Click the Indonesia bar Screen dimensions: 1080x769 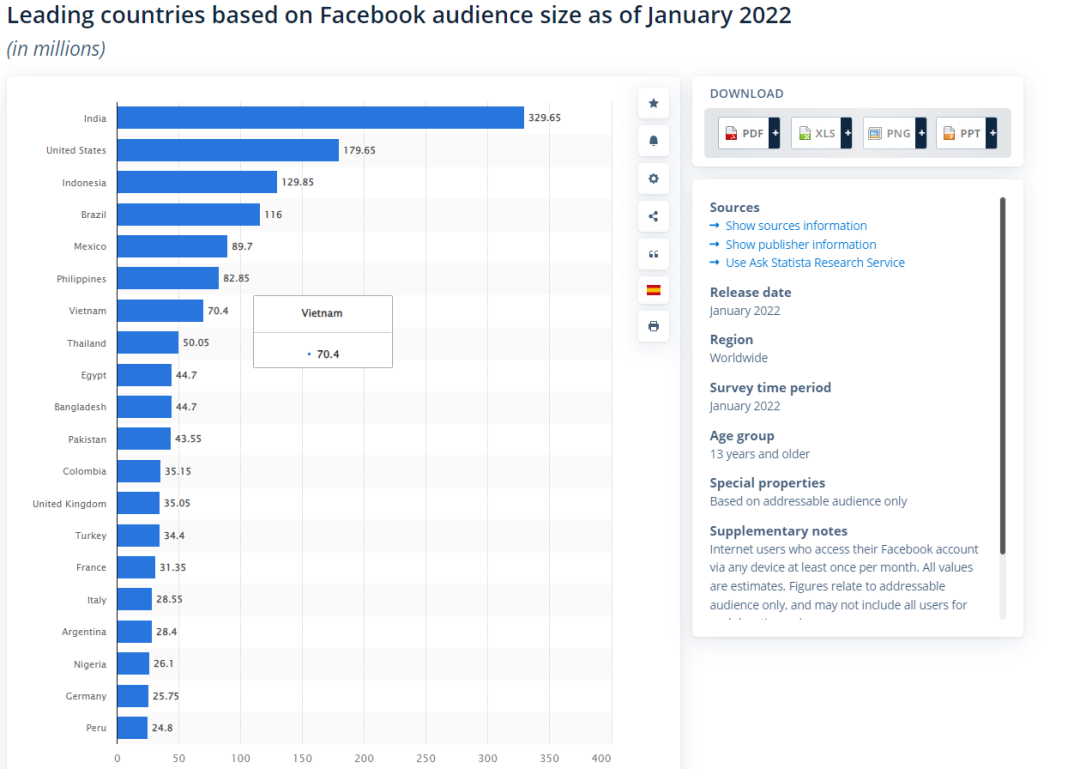197,182
